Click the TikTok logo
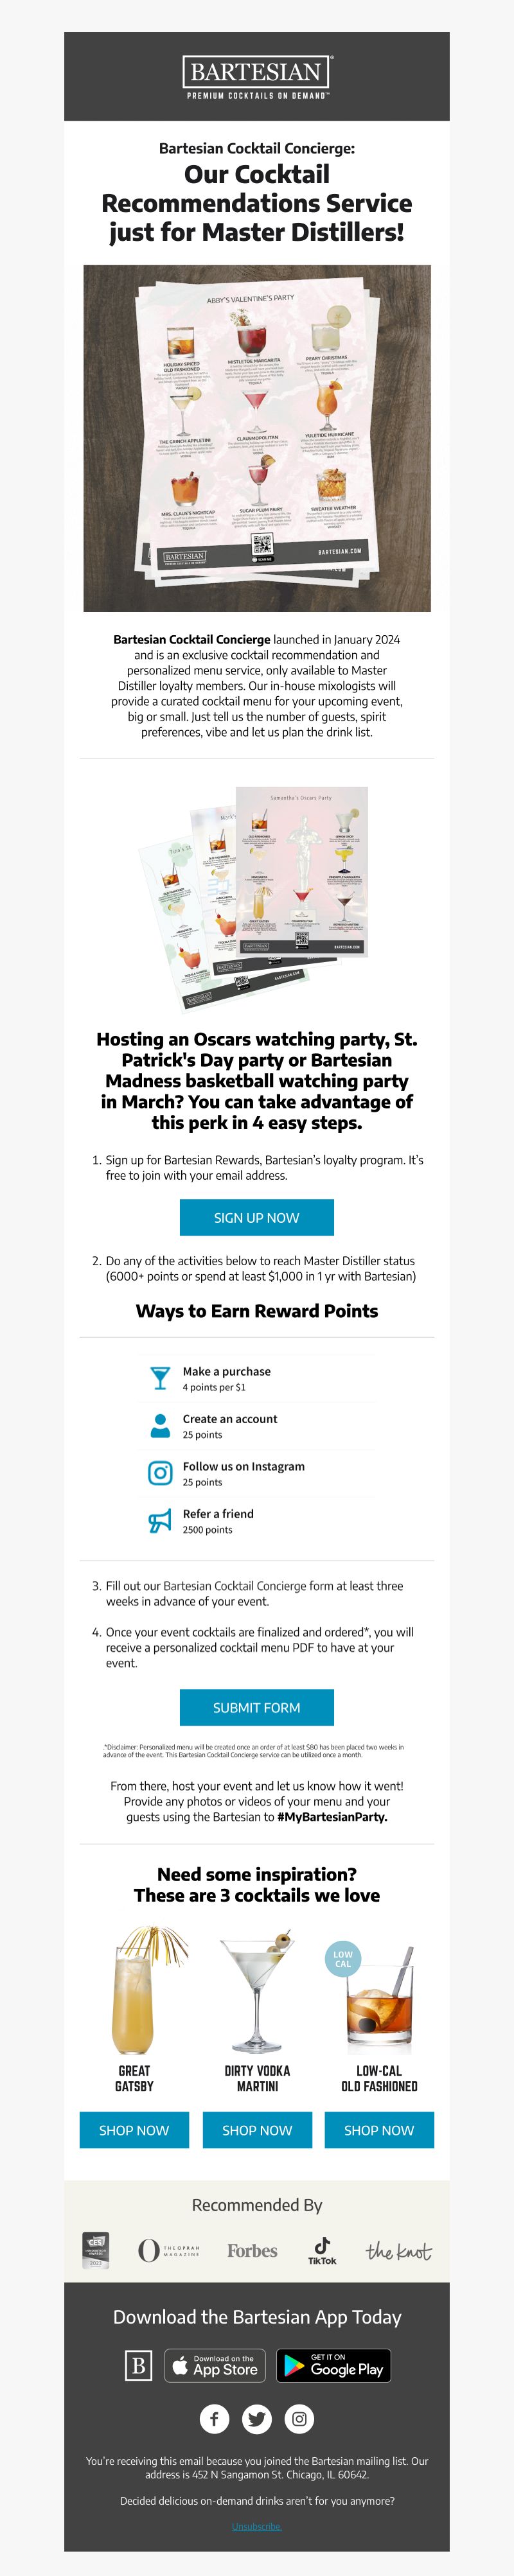 (x=322, y=2251)
